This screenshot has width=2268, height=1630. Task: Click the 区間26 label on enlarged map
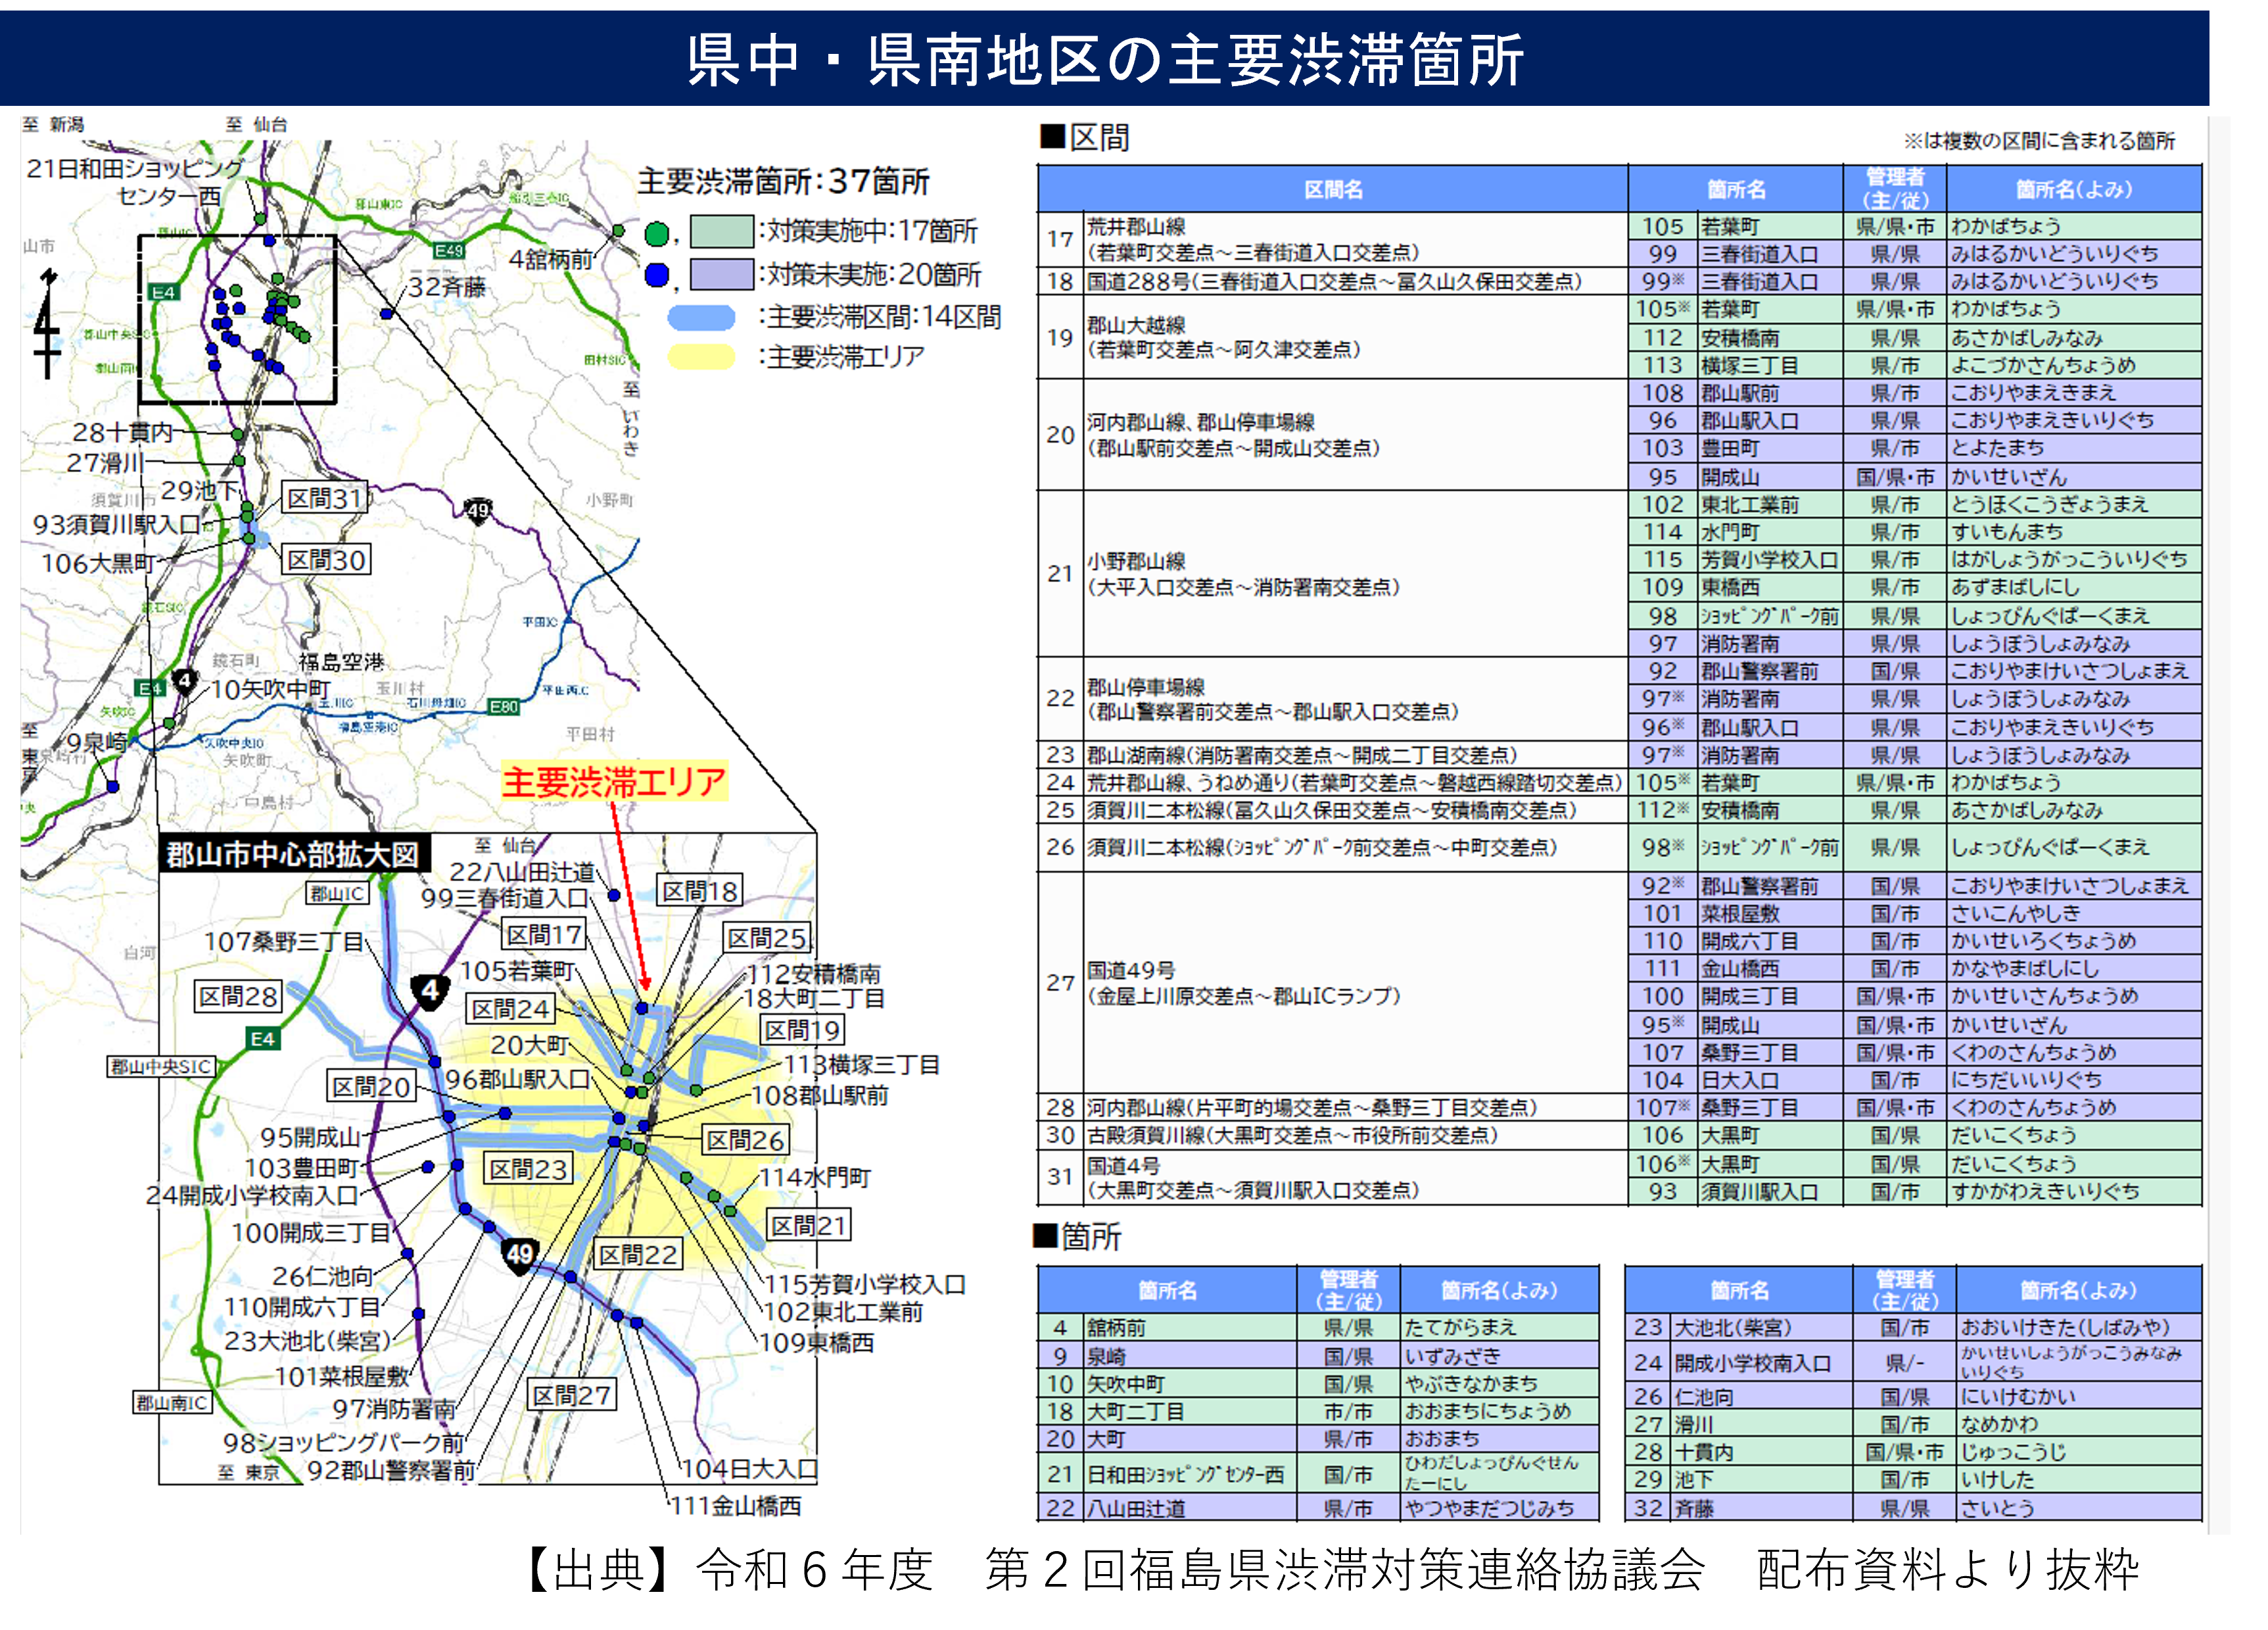click(746, 1140)
